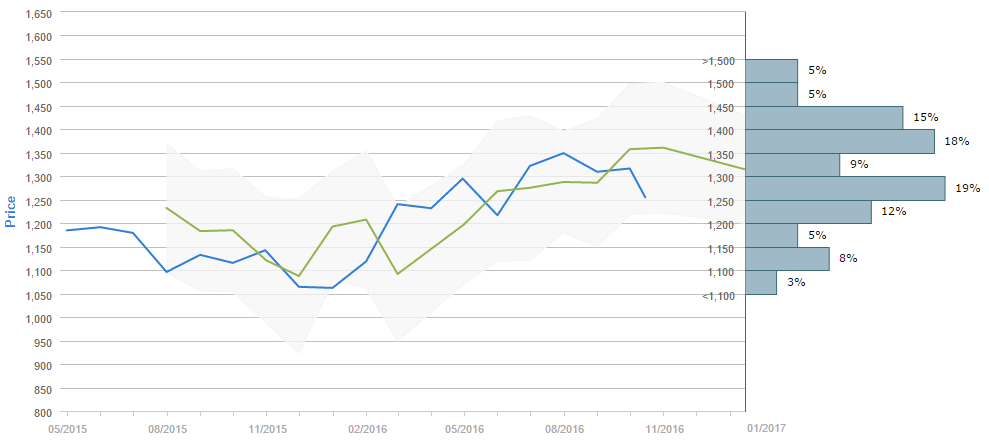Screen dimensions: 989x441
Task: Click the 9% histogram bar
Action: tap(793, 165)
